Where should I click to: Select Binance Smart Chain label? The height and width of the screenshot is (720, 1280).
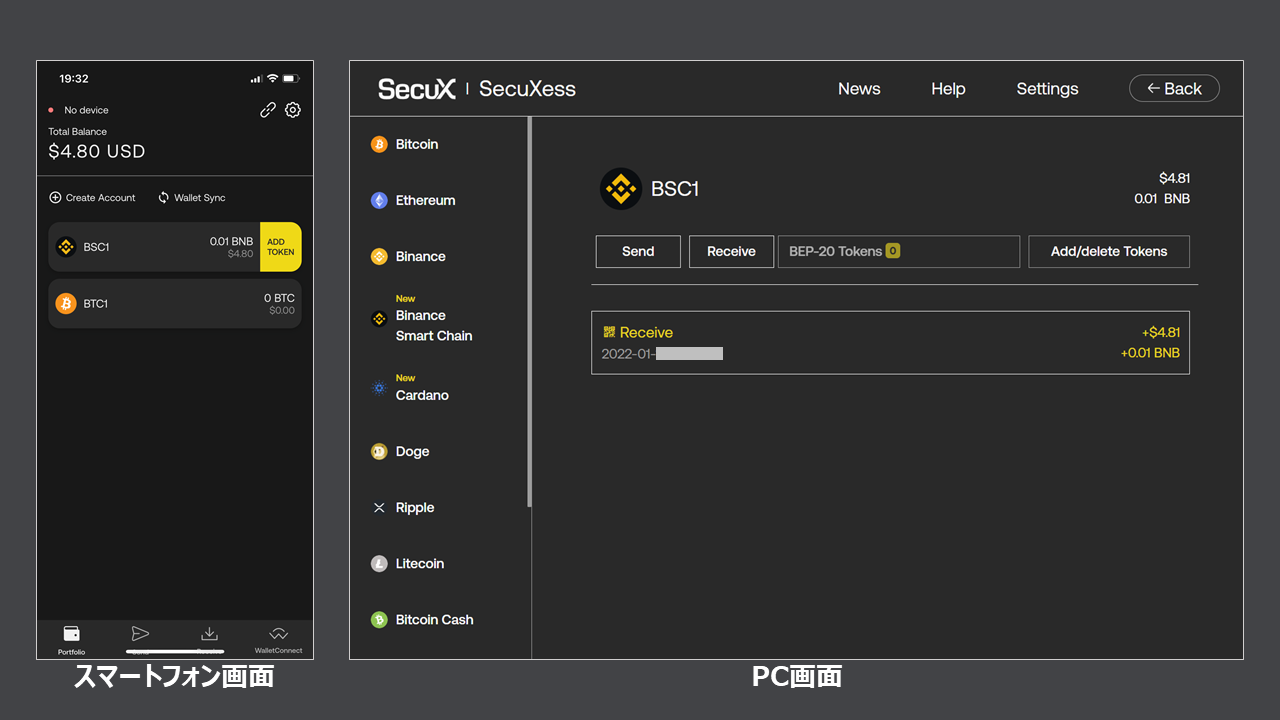(434, 326)
